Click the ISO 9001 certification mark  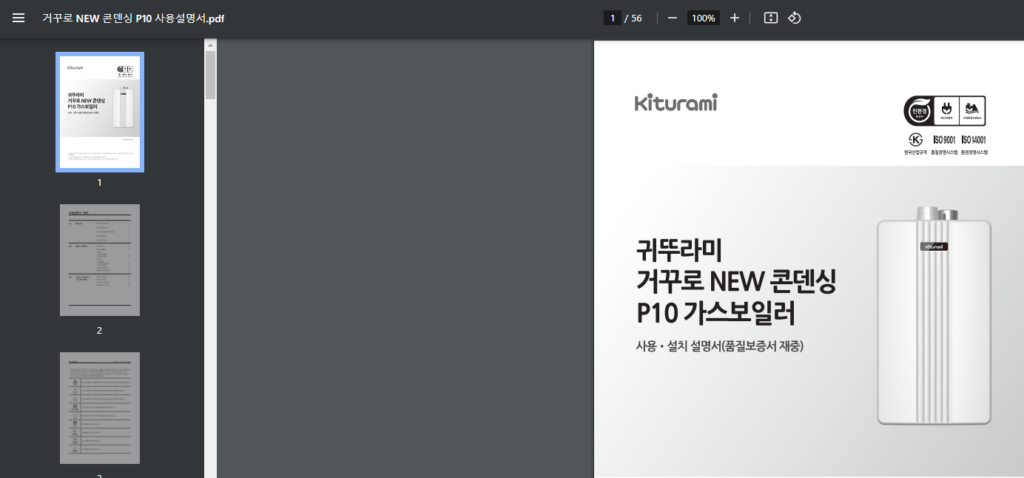click(944, 144)
